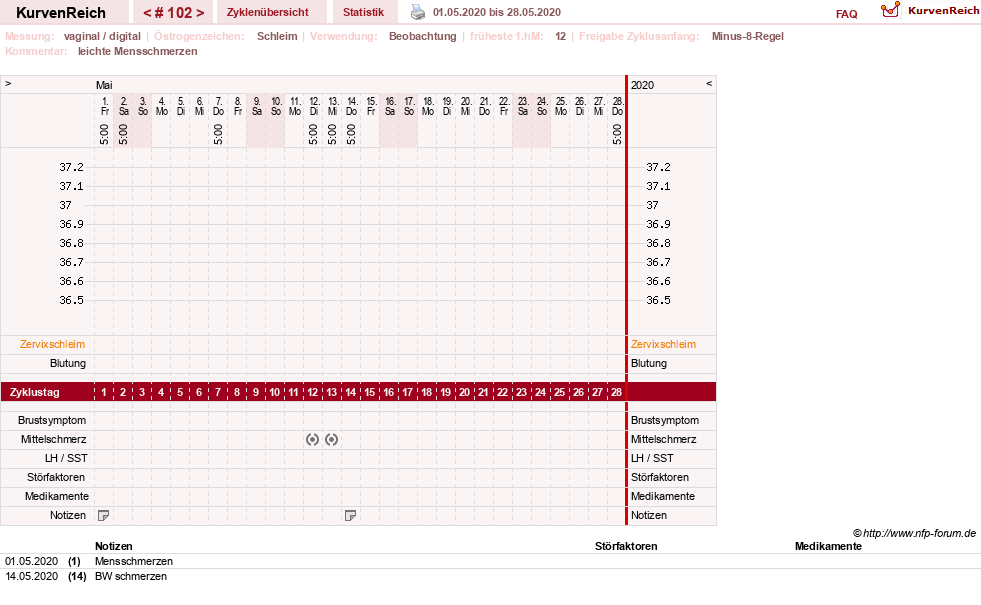Select cycle day 28 in Zyklustag bar
The height and width of the screenshot is (605, 981).
pyautogui.click(x=616, y=392)
